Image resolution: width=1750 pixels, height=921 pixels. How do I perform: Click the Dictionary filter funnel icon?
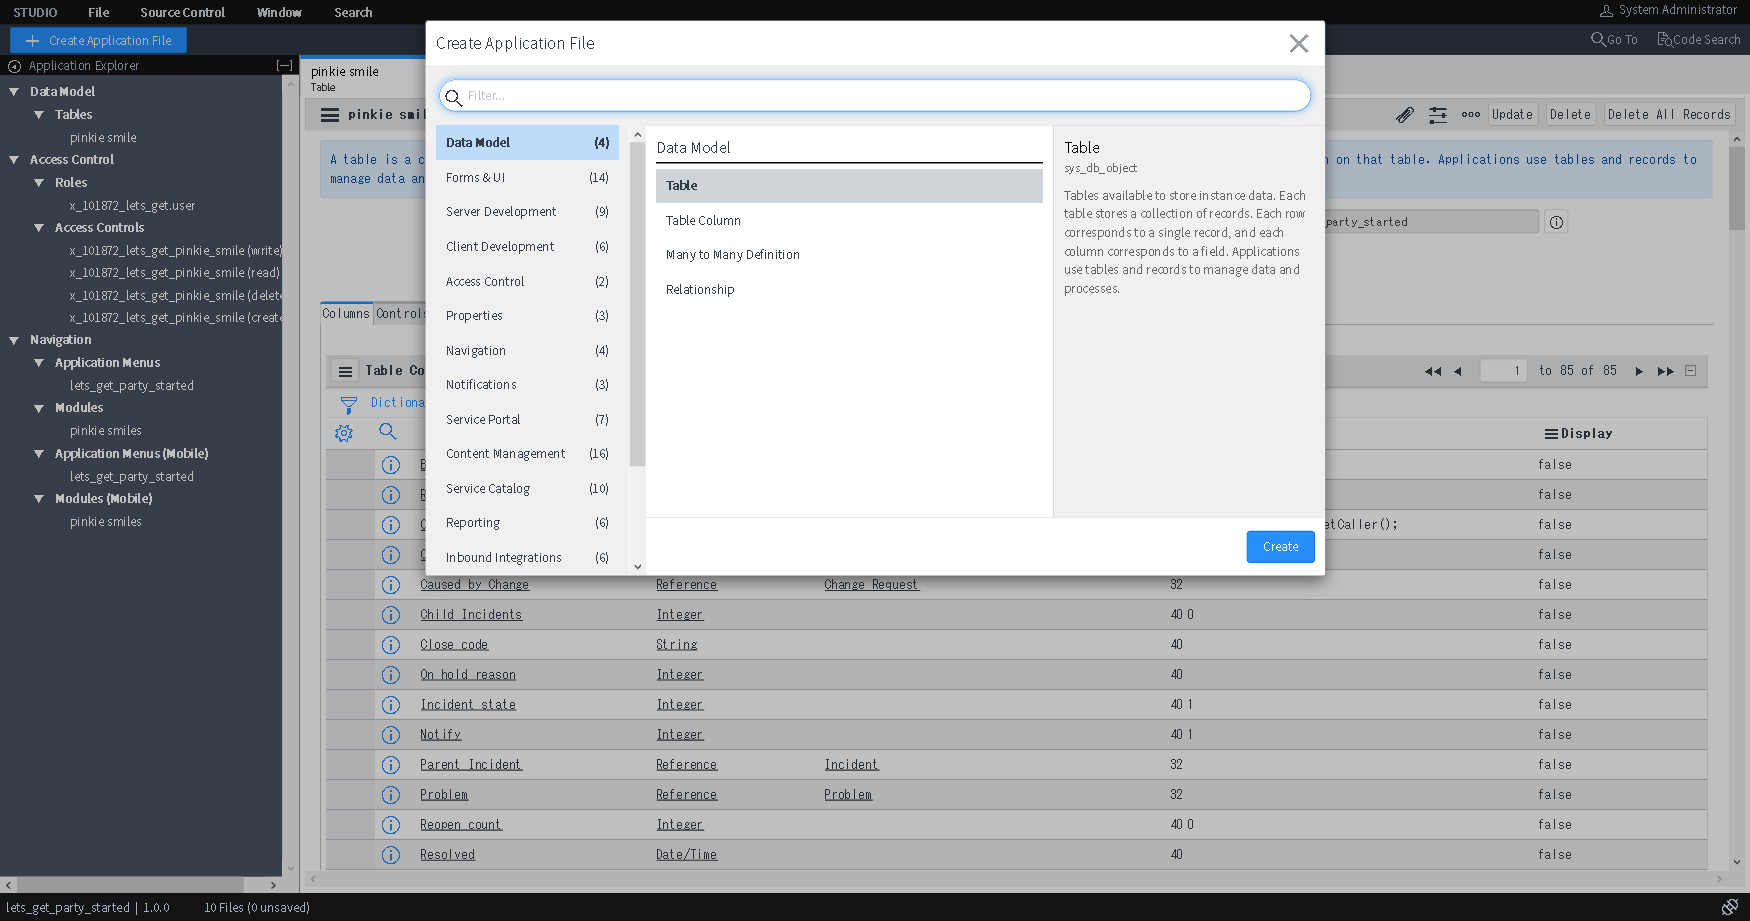click(x=348, y=404)
